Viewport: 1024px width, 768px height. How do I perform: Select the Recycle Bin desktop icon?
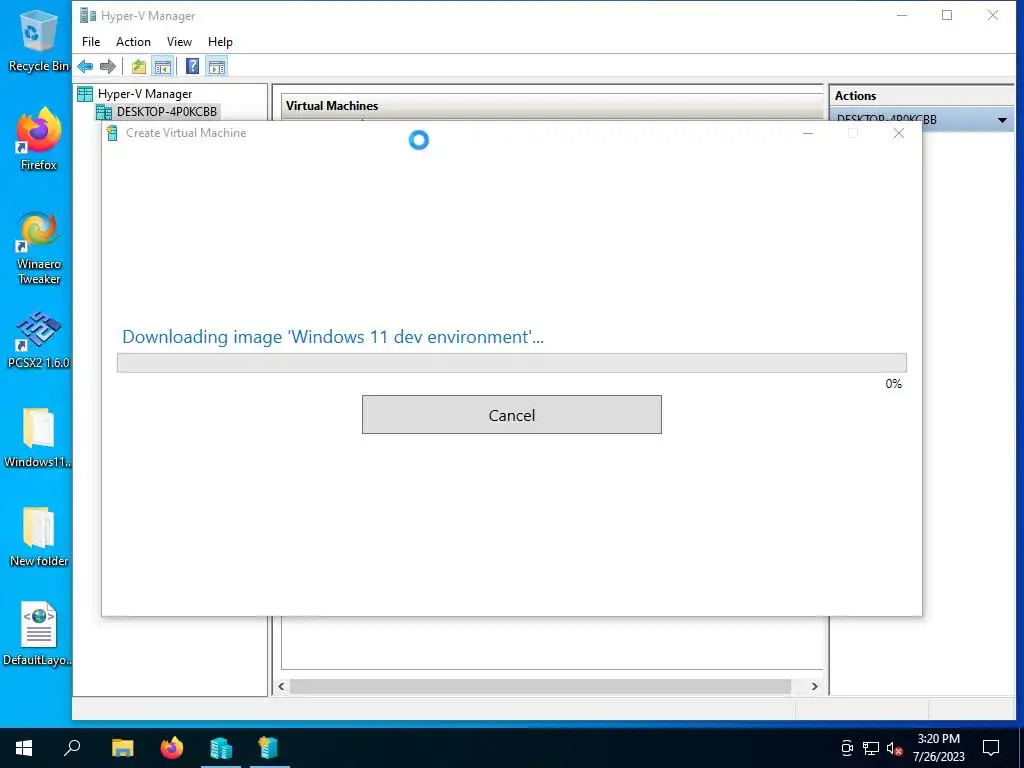38,42
